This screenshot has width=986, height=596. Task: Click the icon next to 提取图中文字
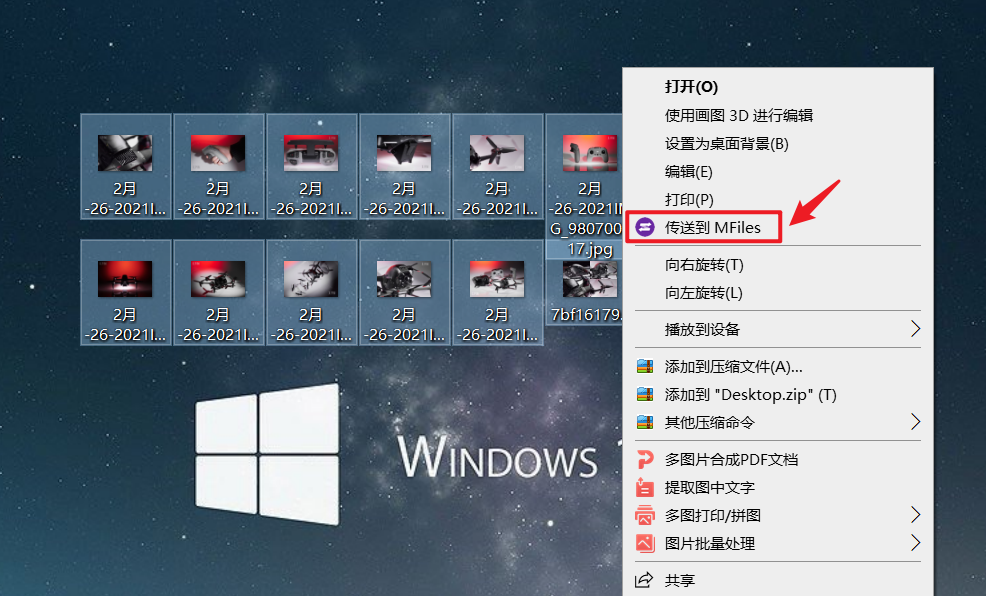pyautogui.click(x=645, y=487)
